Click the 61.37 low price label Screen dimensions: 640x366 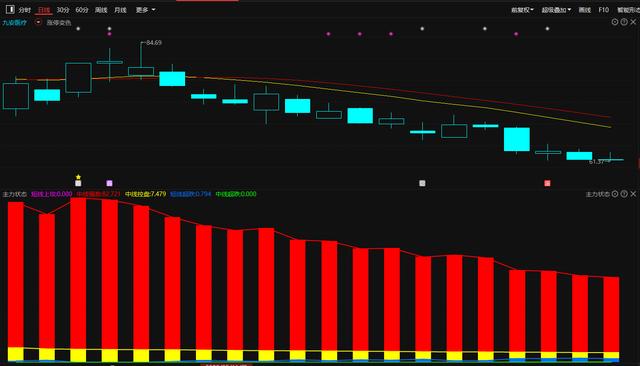point(596,162)
